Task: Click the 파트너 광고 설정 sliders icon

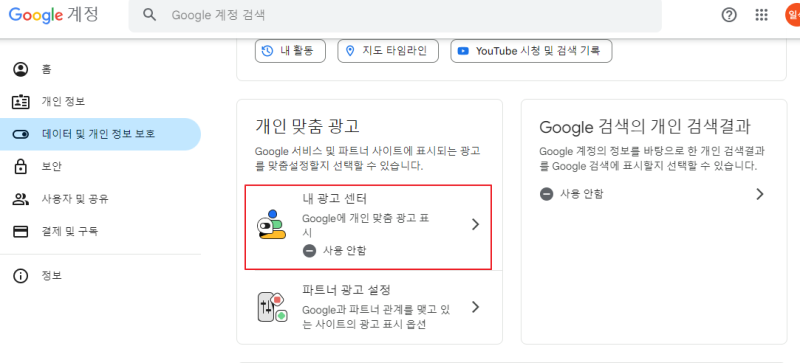Action: tap(272, 307)
